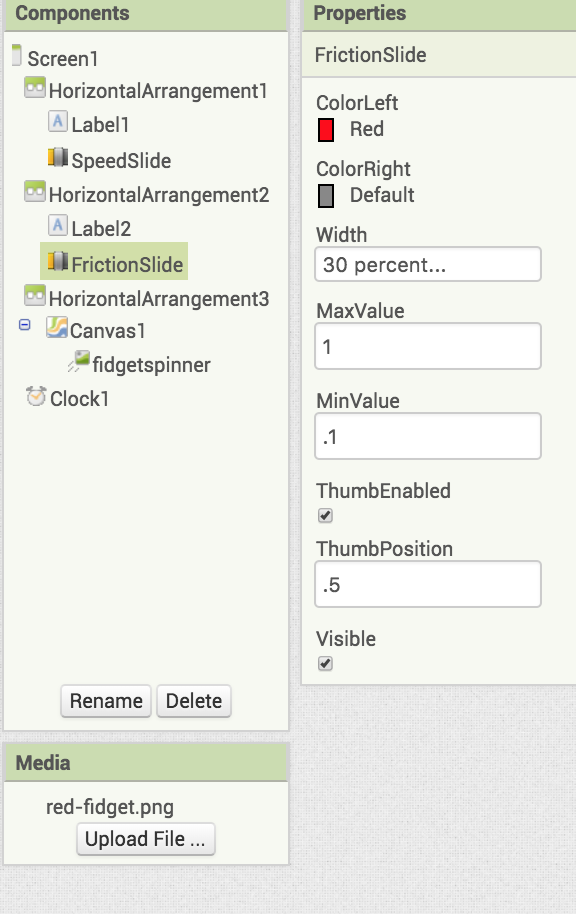Select red-fidget.png in Media

tap(110, 807)
